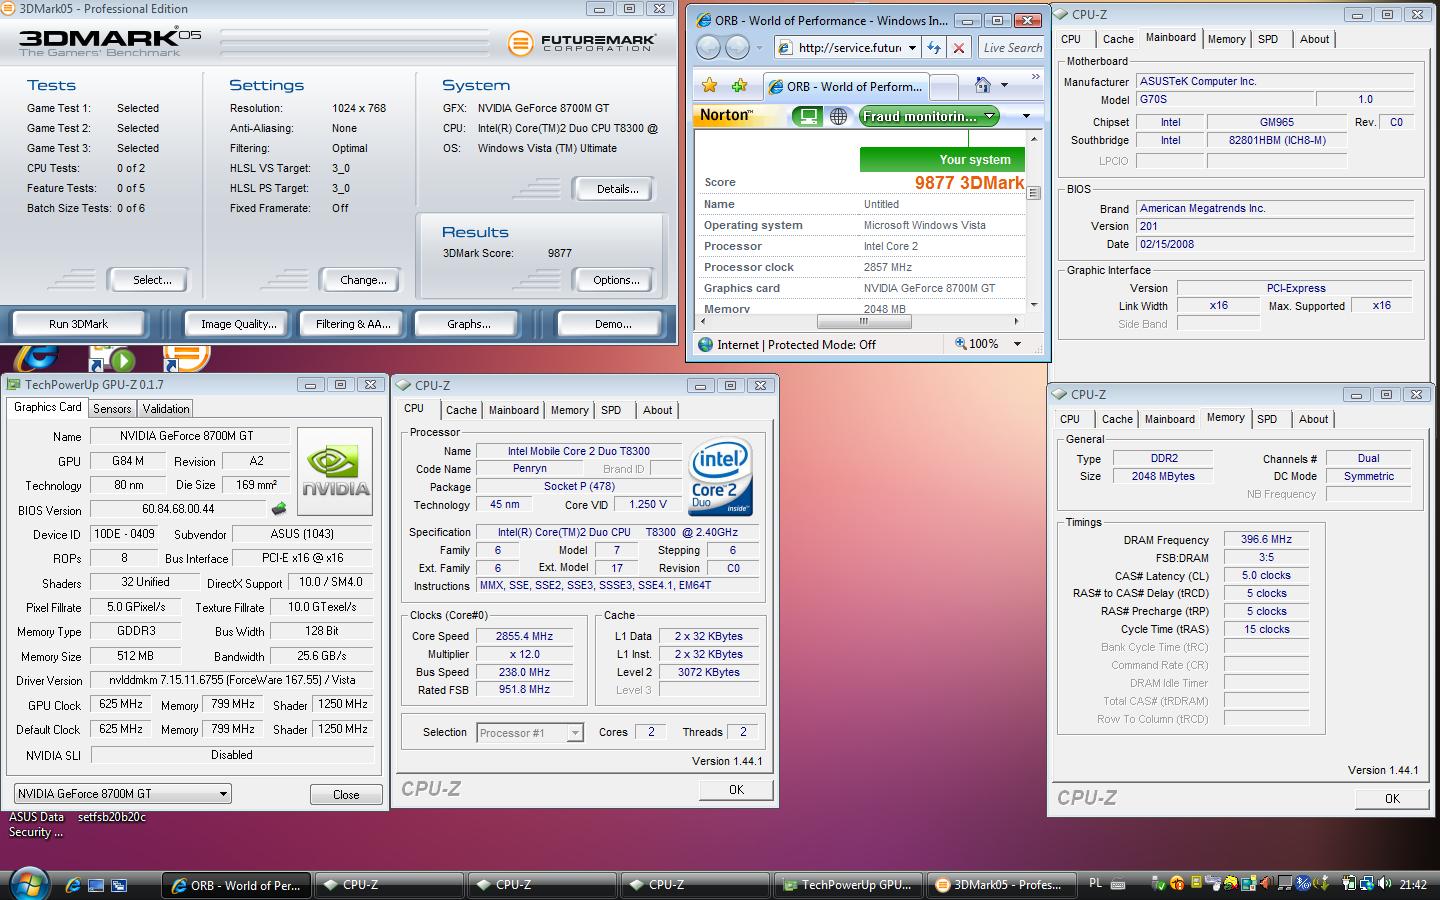Screen dimensions: 1440x900
Task: Click the new empty tab button in IE
Action: coord(944,86)
